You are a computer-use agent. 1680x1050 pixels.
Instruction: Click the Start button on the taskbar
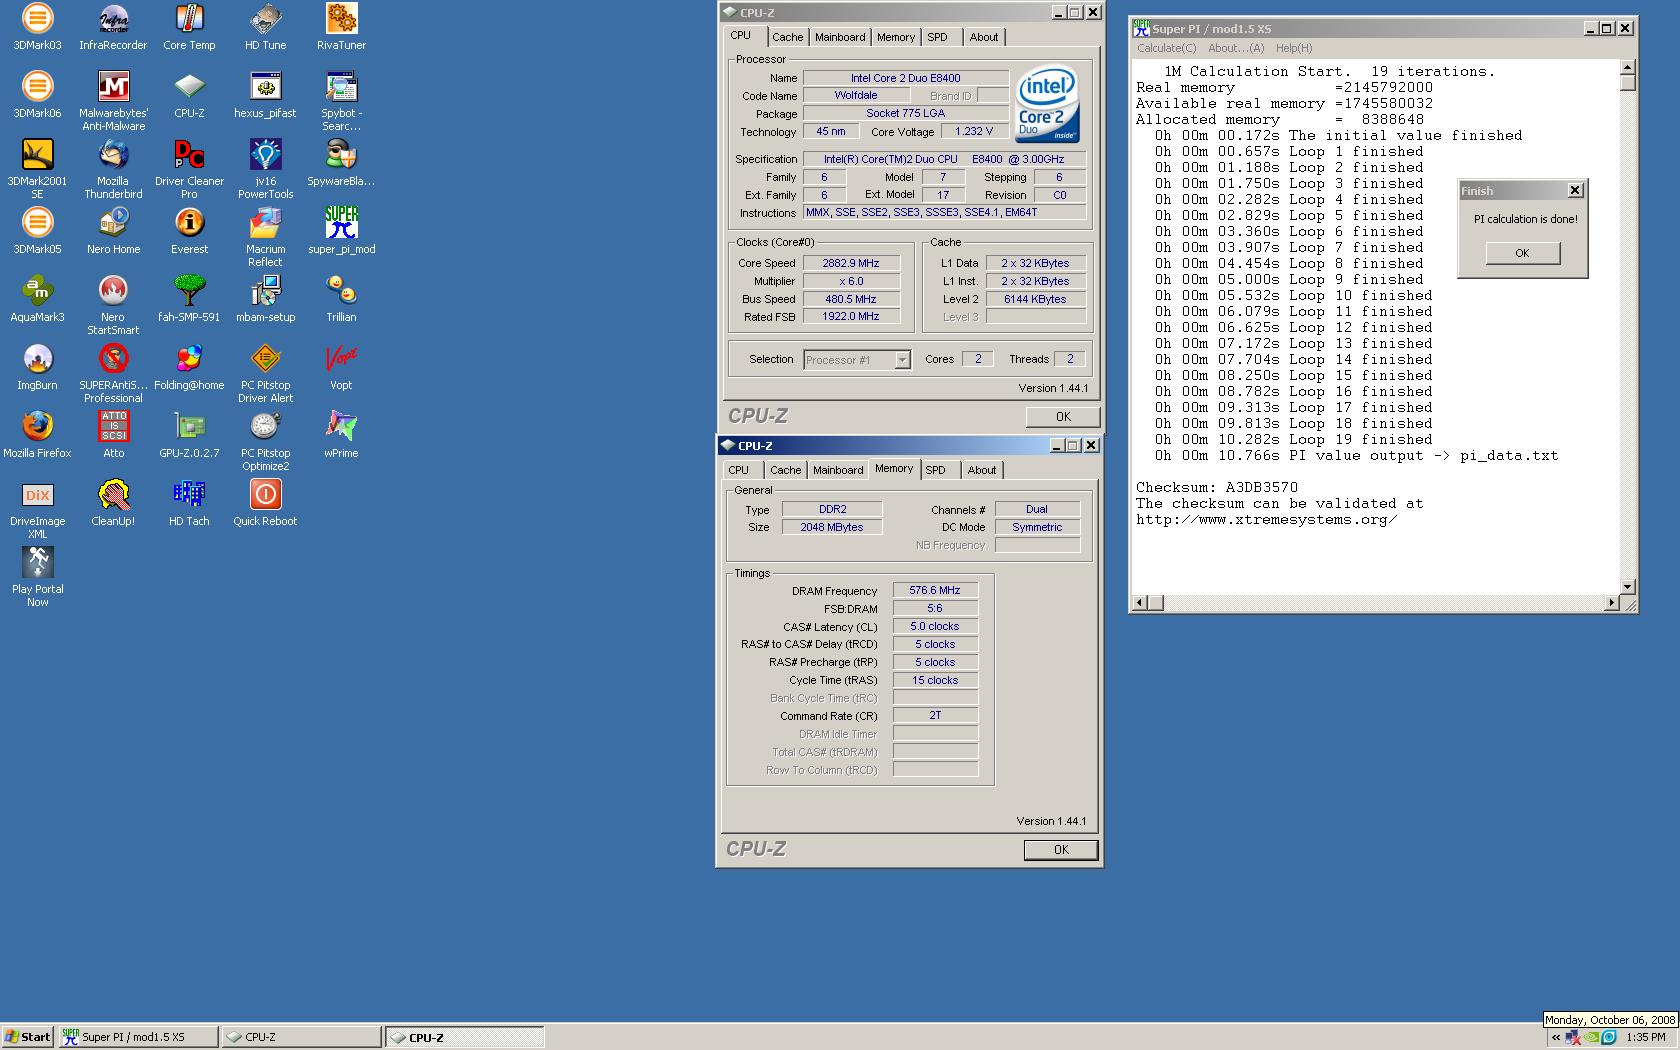[x=27, y=1037]
